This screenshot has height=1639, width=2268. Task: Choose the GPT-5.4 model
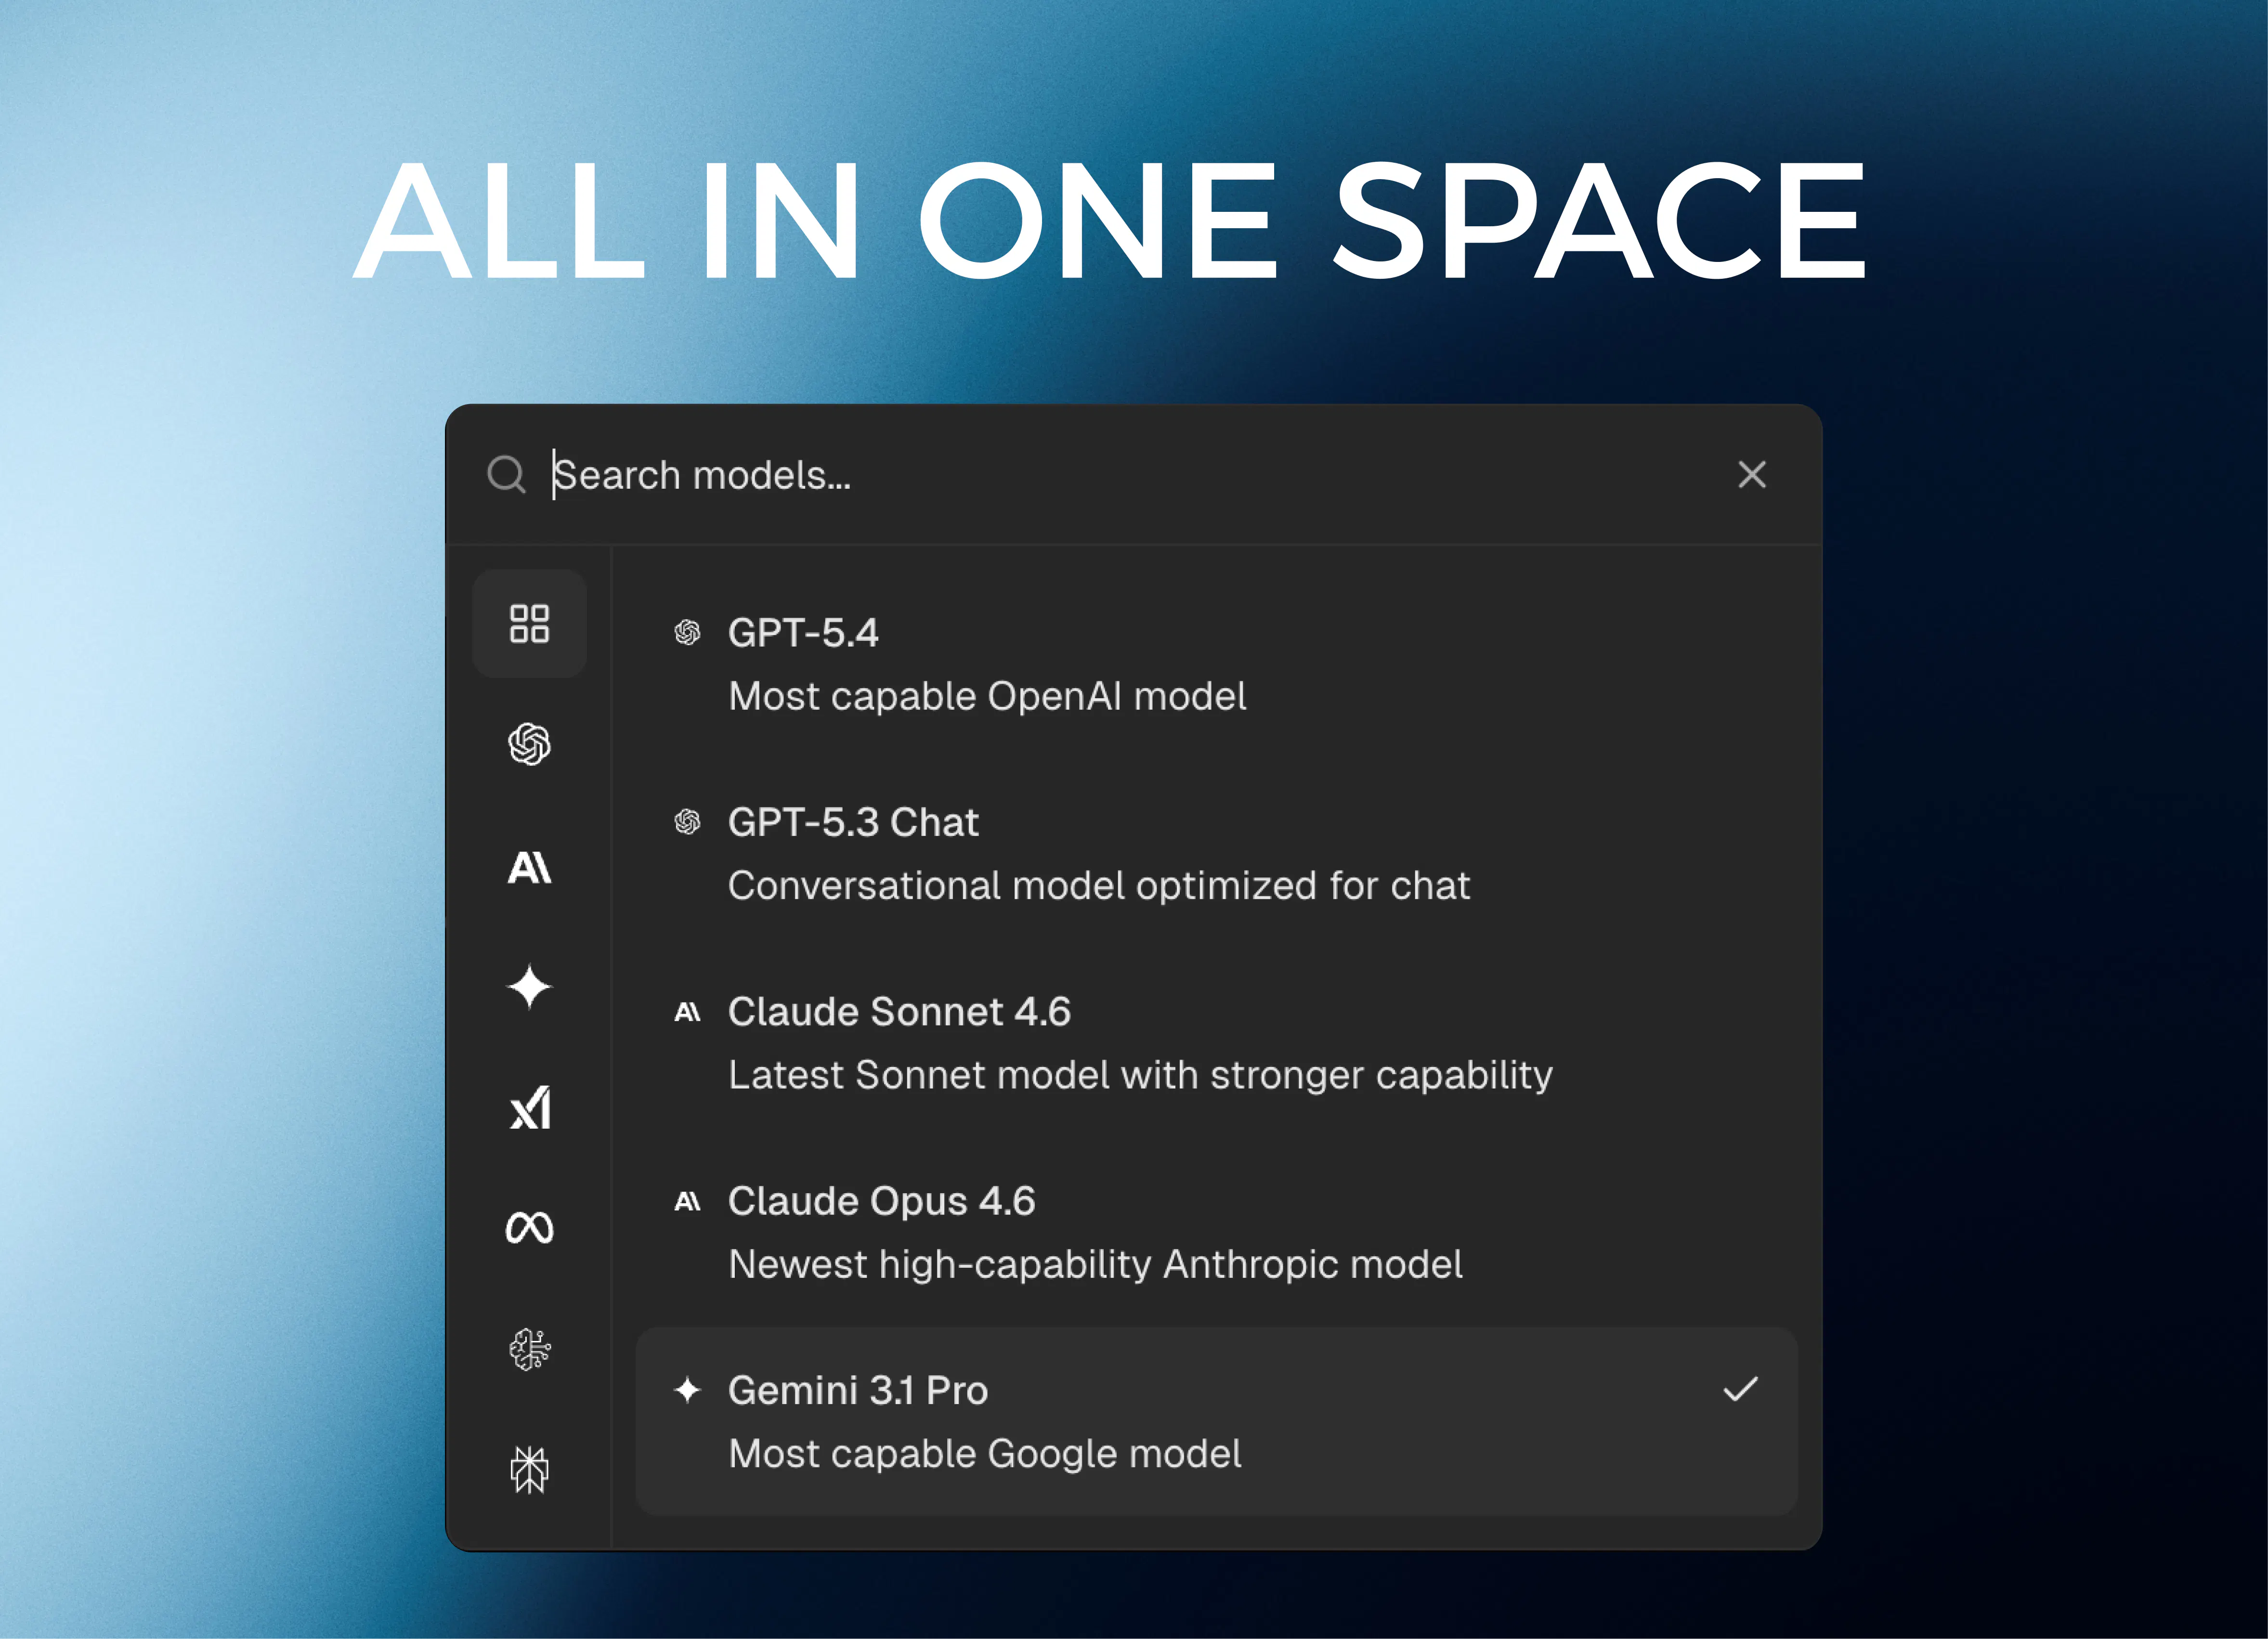click(1217, 664)
